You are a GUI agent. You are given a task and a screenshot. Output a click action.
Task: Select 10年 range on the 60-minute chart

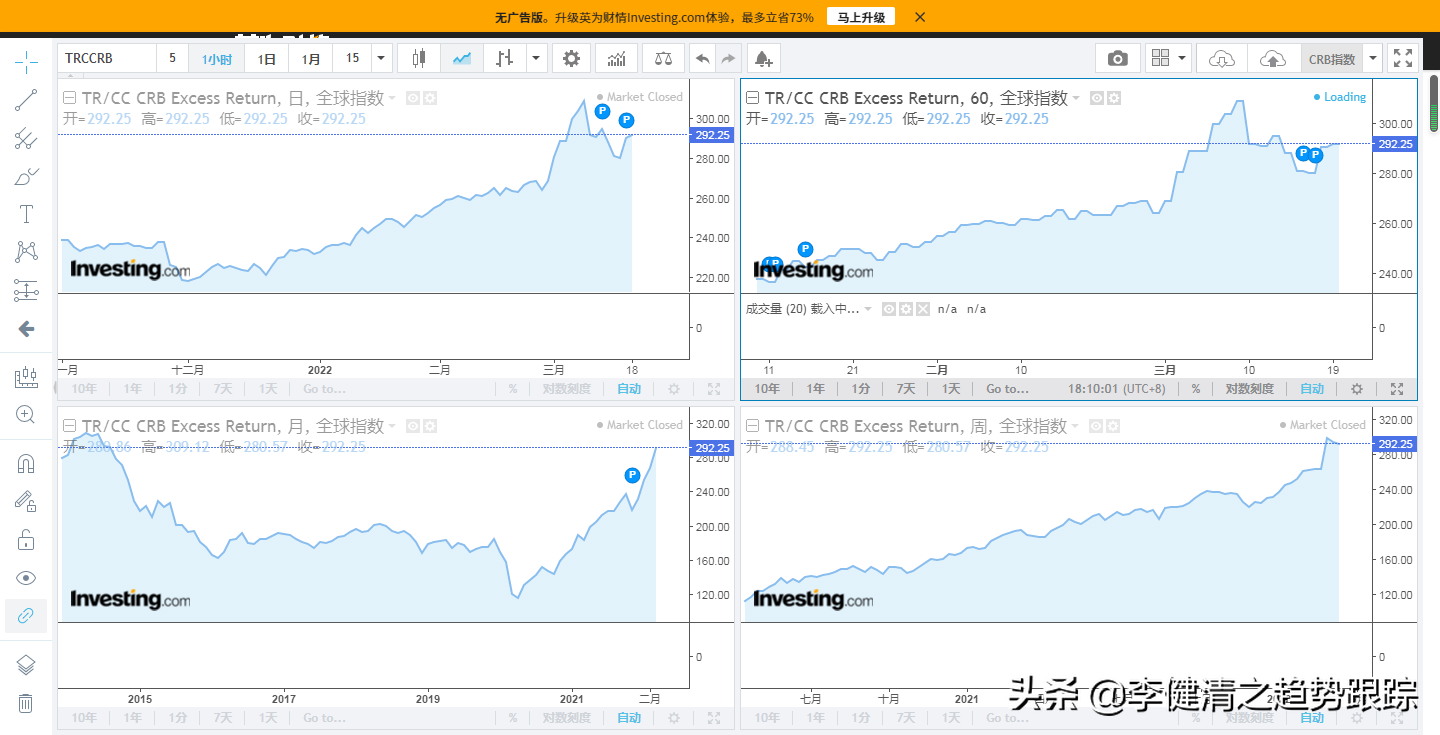click(x=767, y=389)
